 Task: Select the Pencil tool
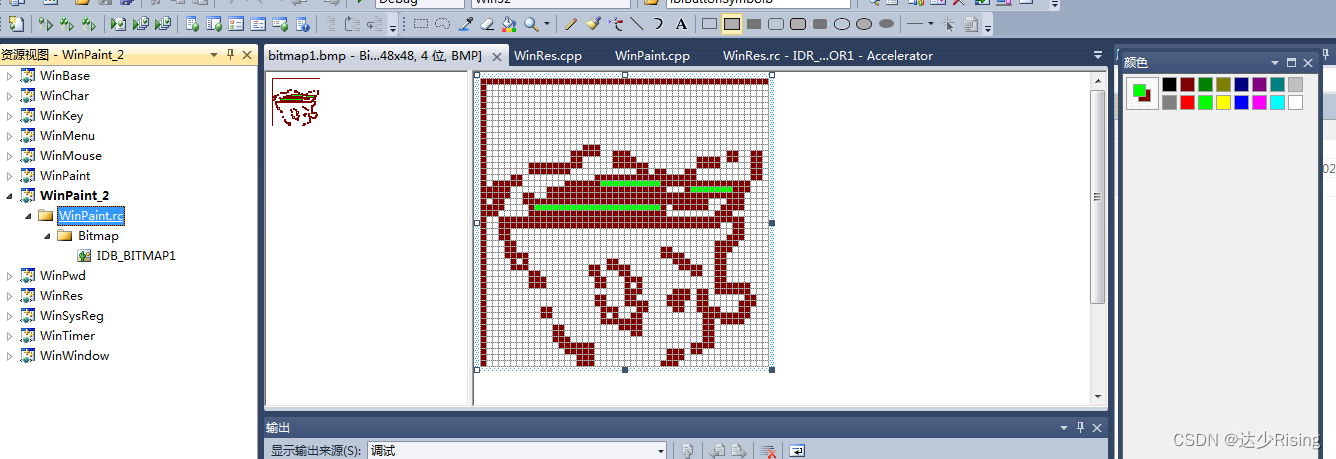point(570,23)
